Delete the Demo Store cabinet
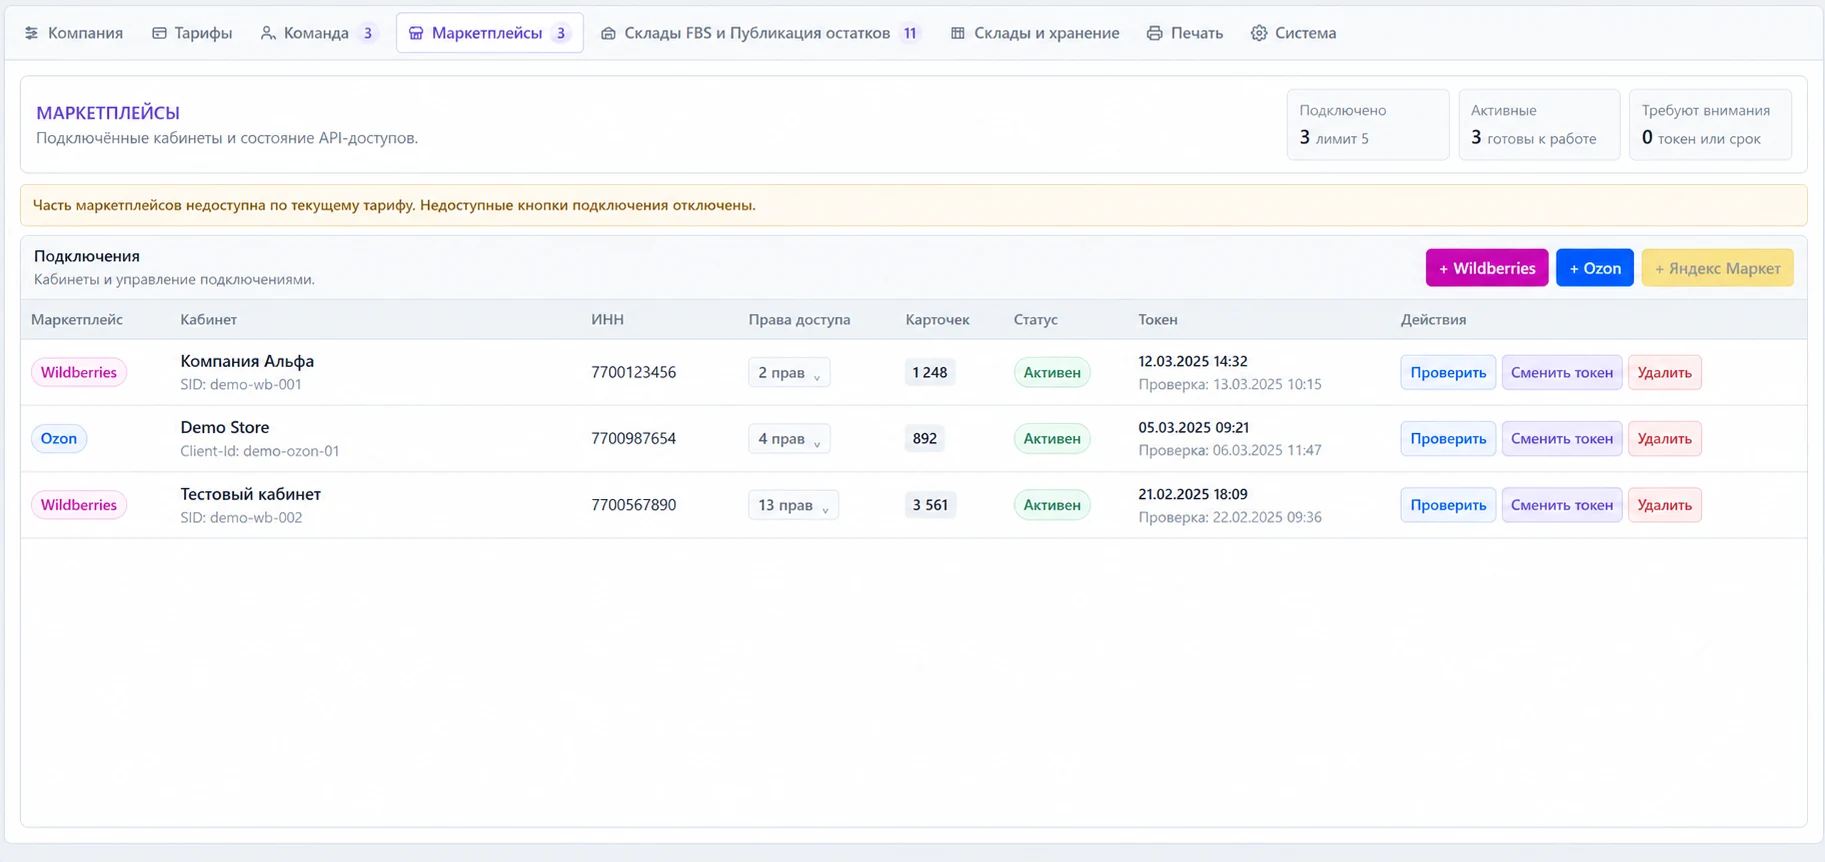Viewport: 1825px width, 862px height. pos(1665,438)
